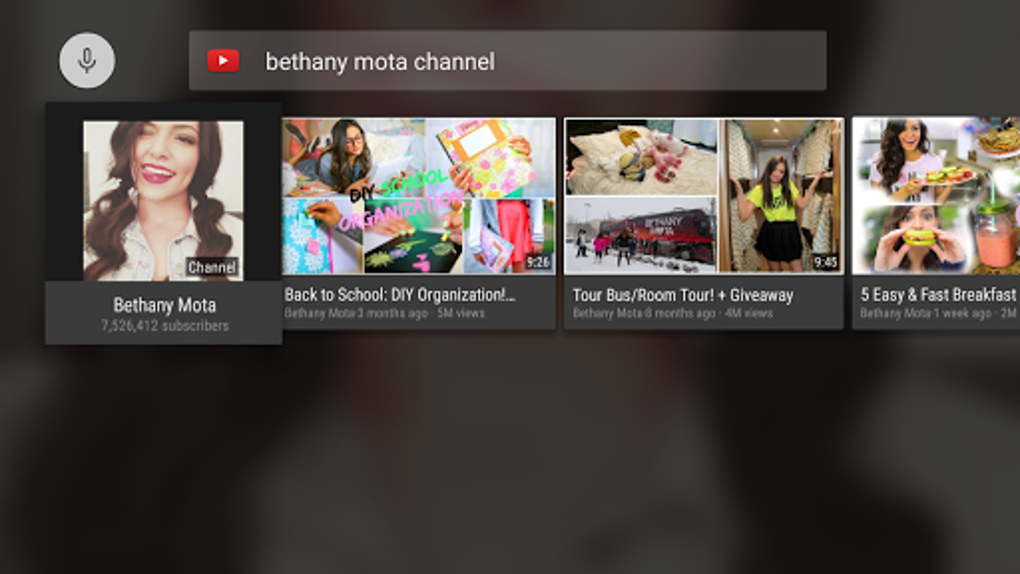The image size is (1020, 574).
Task: Click the 9:45 duration badge
Action: coord(825,262)
